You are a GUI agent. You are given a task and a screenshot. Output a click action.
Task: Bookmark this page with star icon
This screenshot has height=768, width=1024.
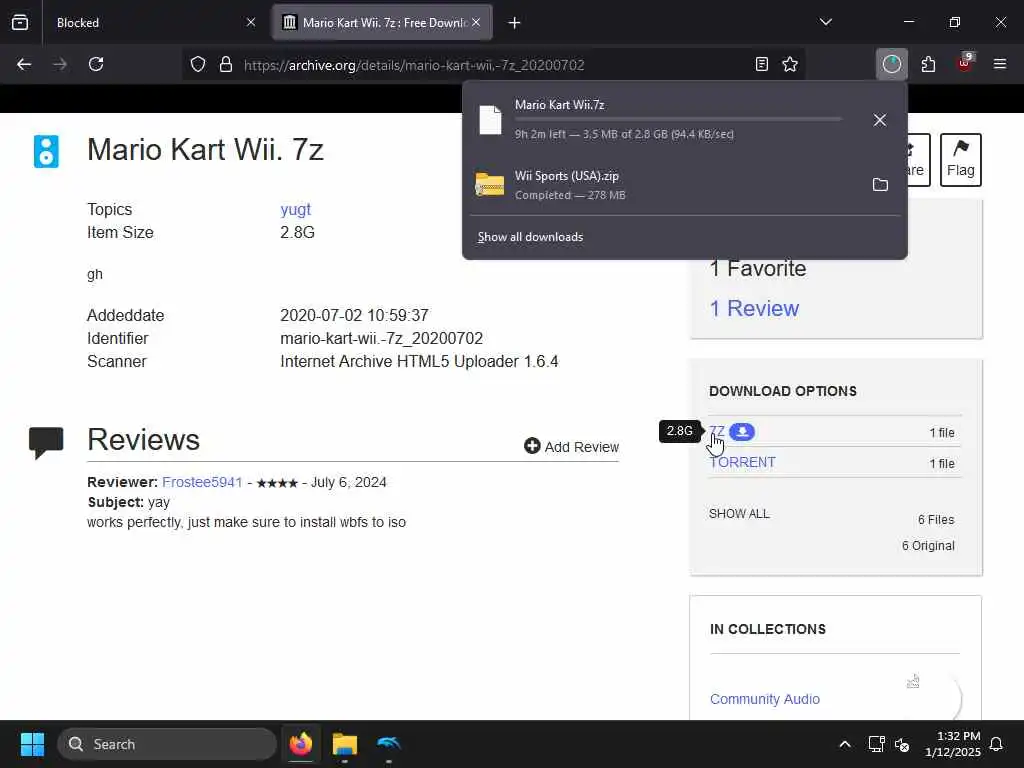coord(790,65)
